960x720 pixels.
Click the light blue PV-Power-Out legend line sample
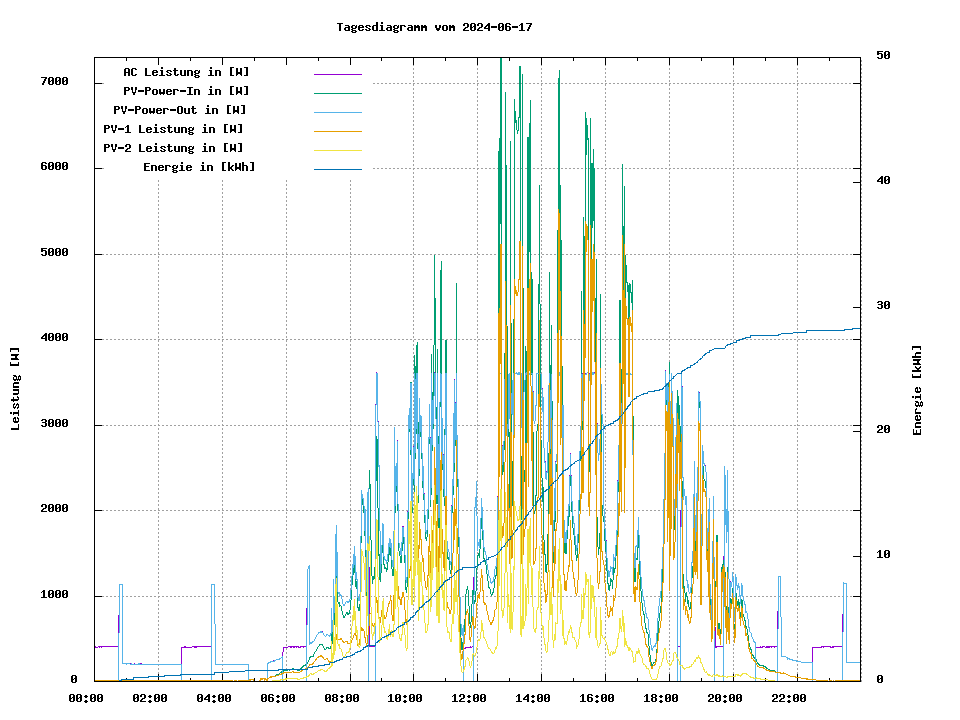pos(337,112)
